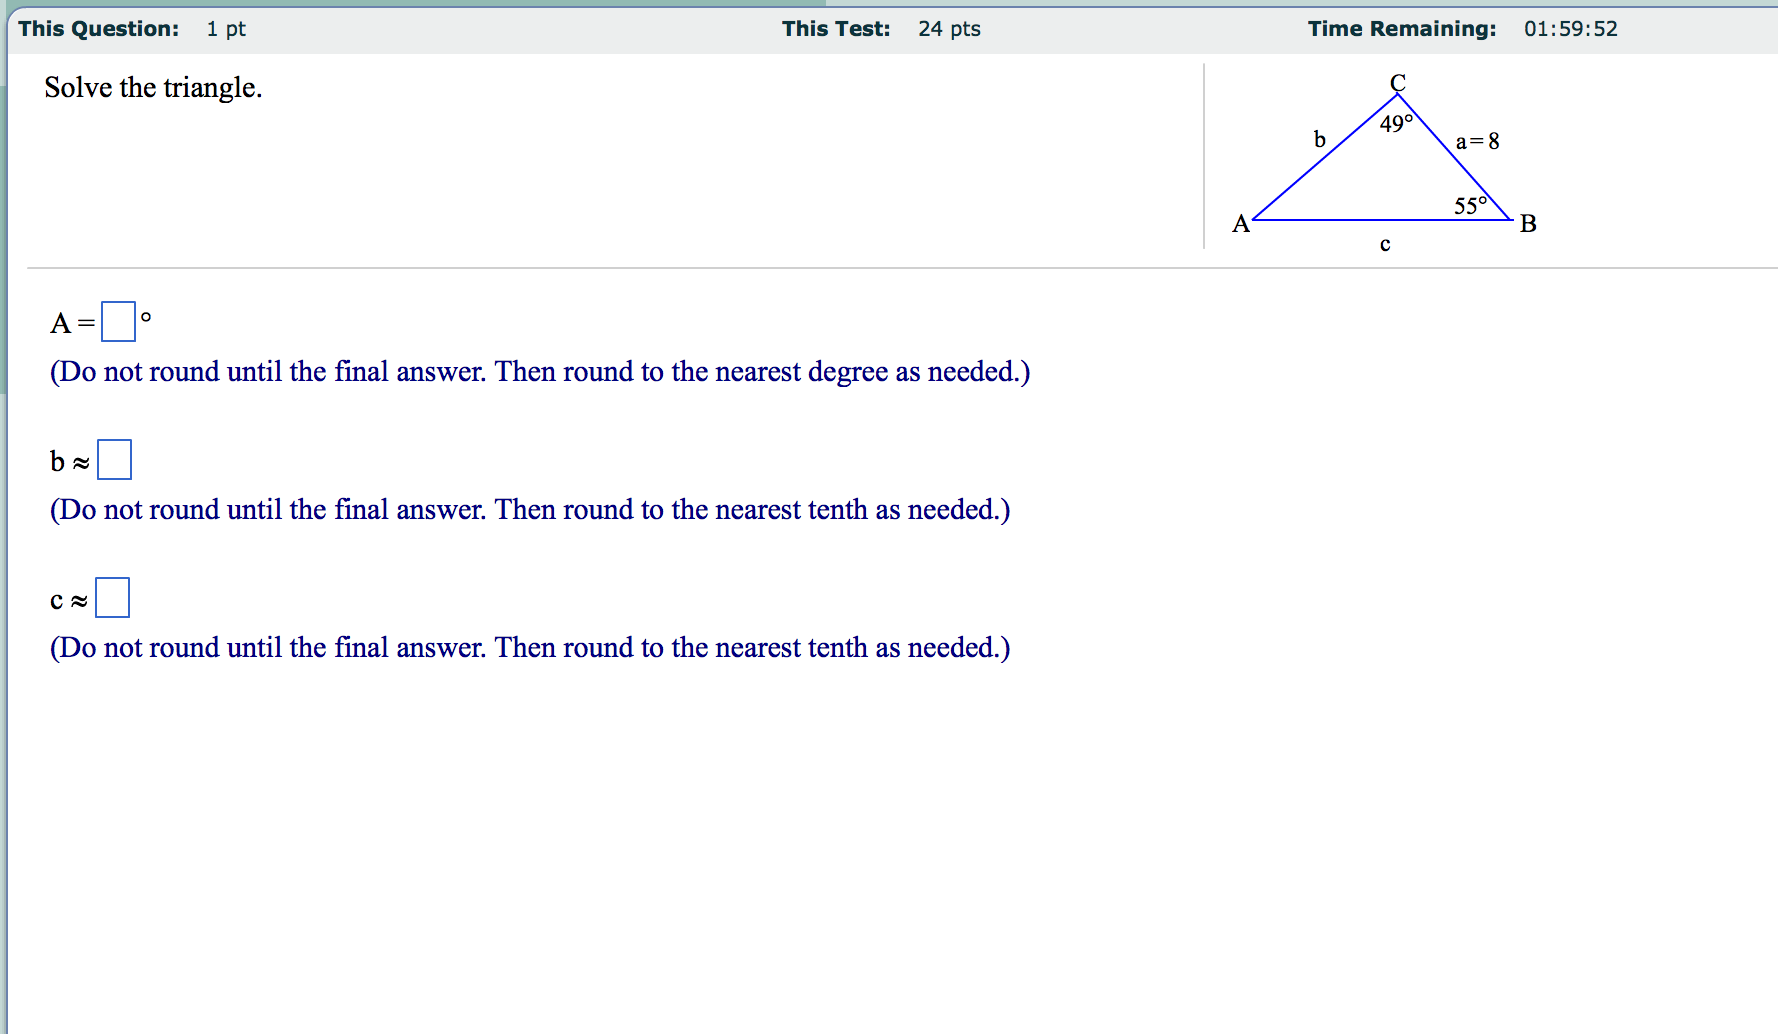Select vertex A in the triangle figure
The image size is (1778, 1034).
point(1241,224)
